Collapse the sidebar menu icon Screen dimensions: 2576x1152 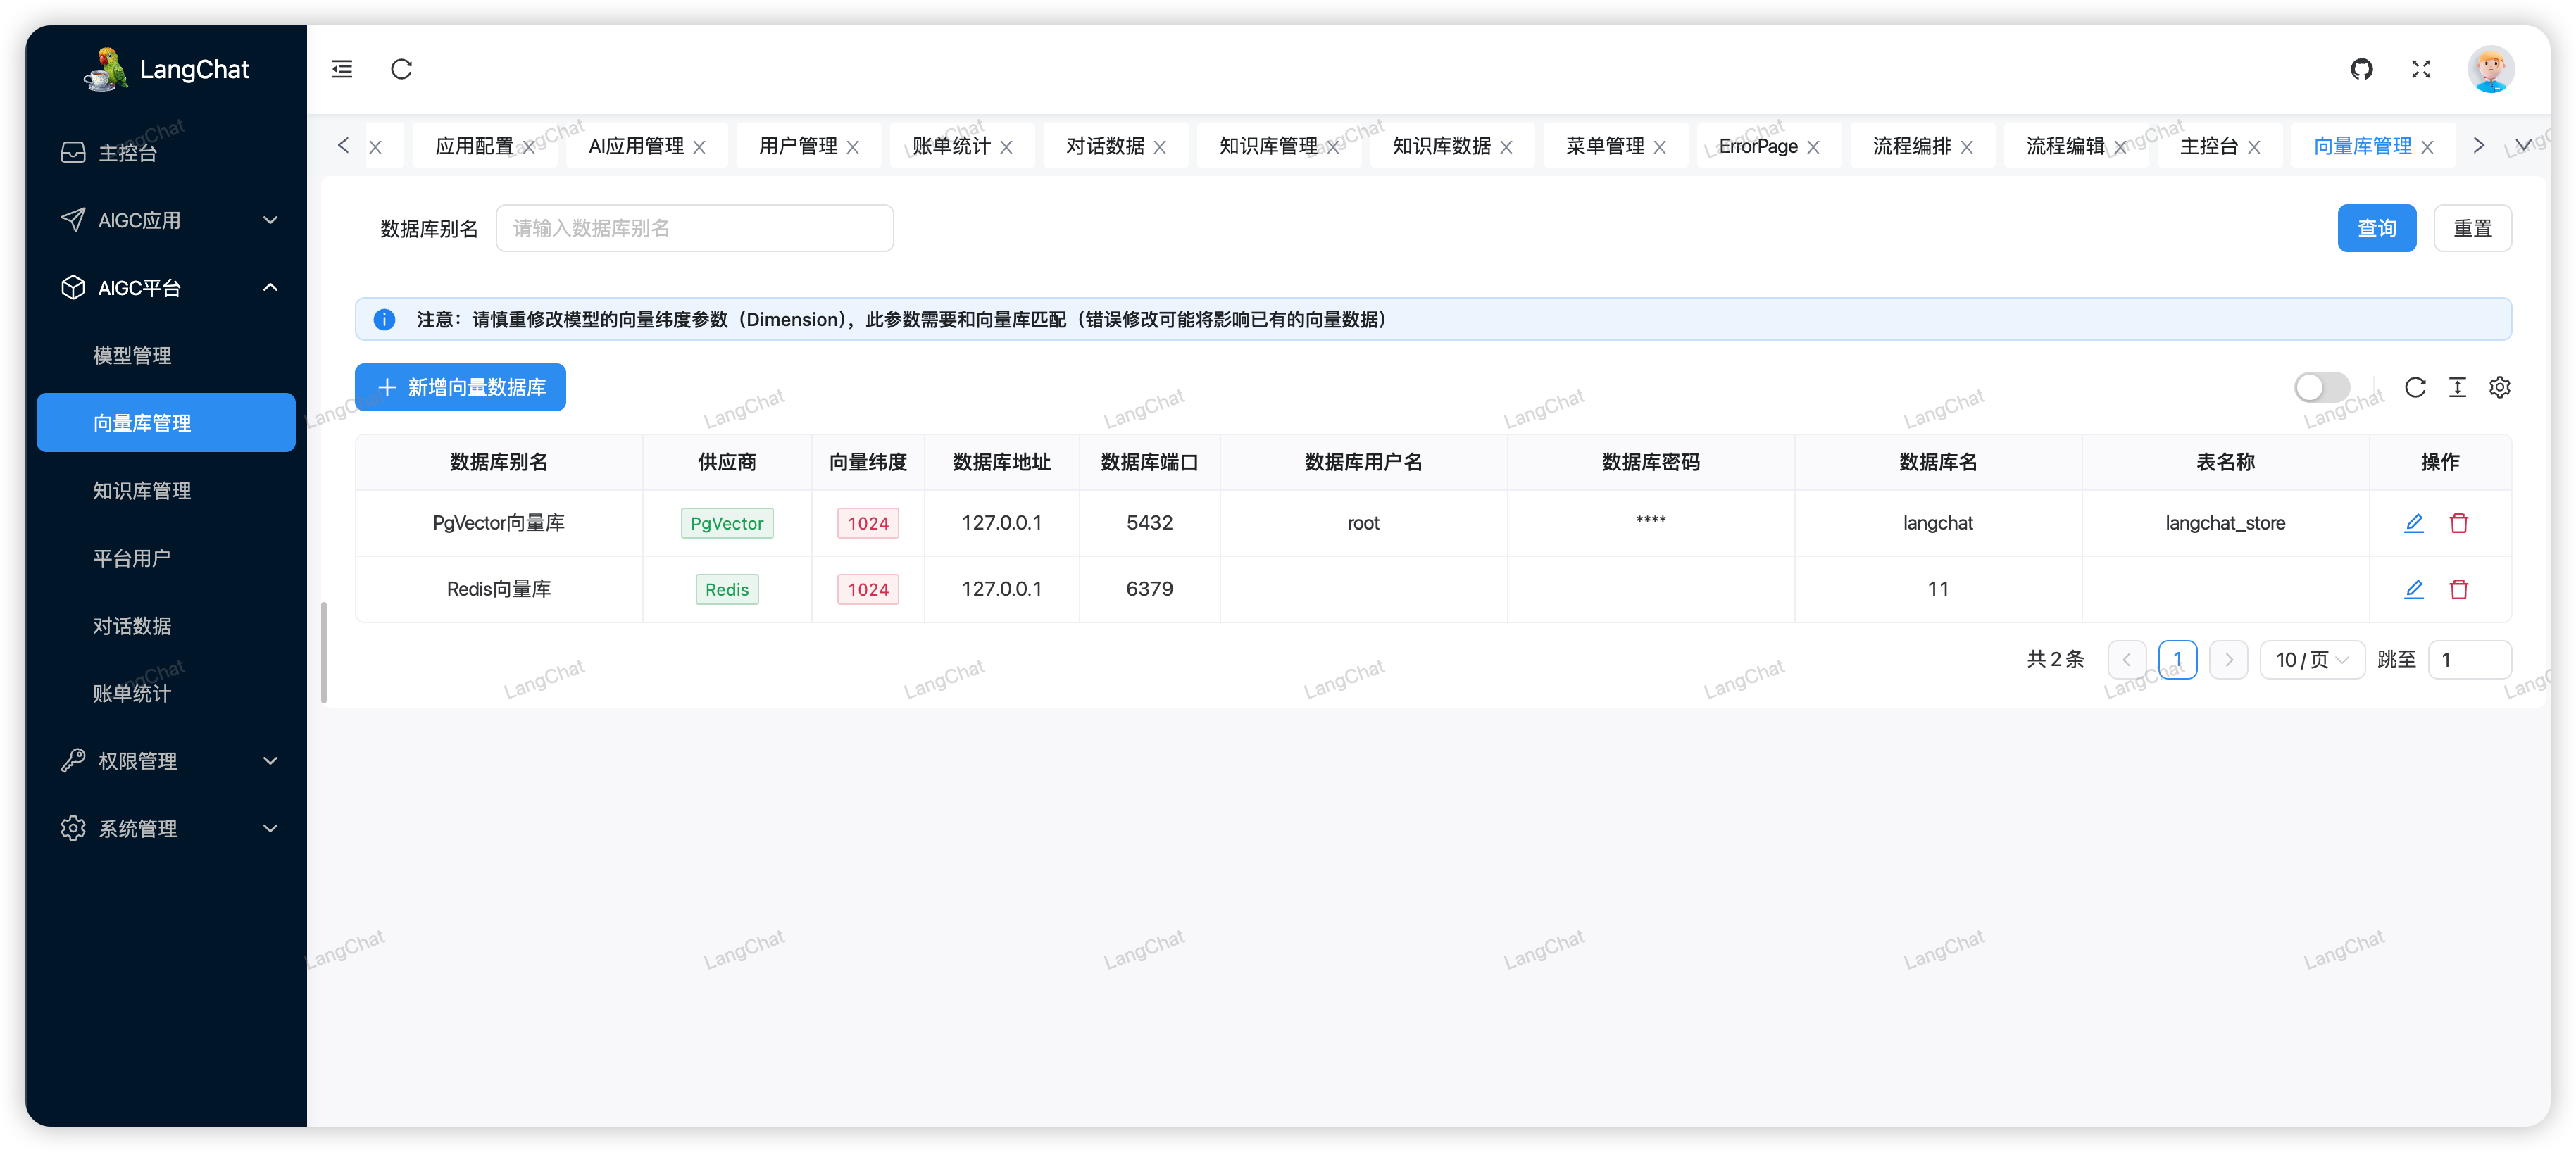click(x=342, y=69)
